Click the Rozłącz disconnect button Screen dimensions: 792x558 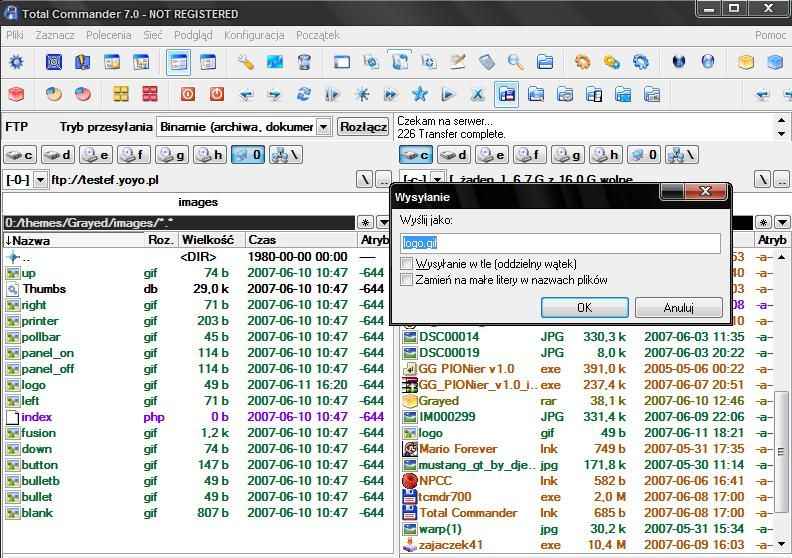pyautogui.click(x=363, y=127)
